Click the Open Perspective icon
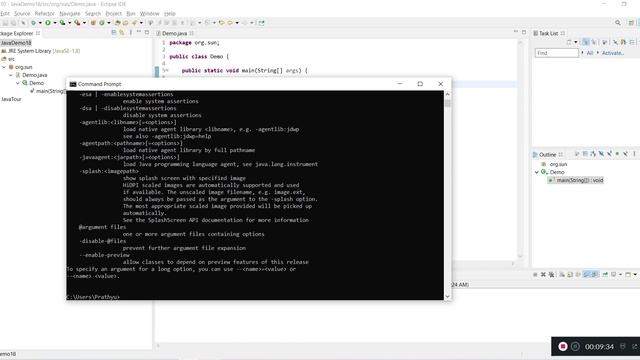640x360 pixels. 631,23
